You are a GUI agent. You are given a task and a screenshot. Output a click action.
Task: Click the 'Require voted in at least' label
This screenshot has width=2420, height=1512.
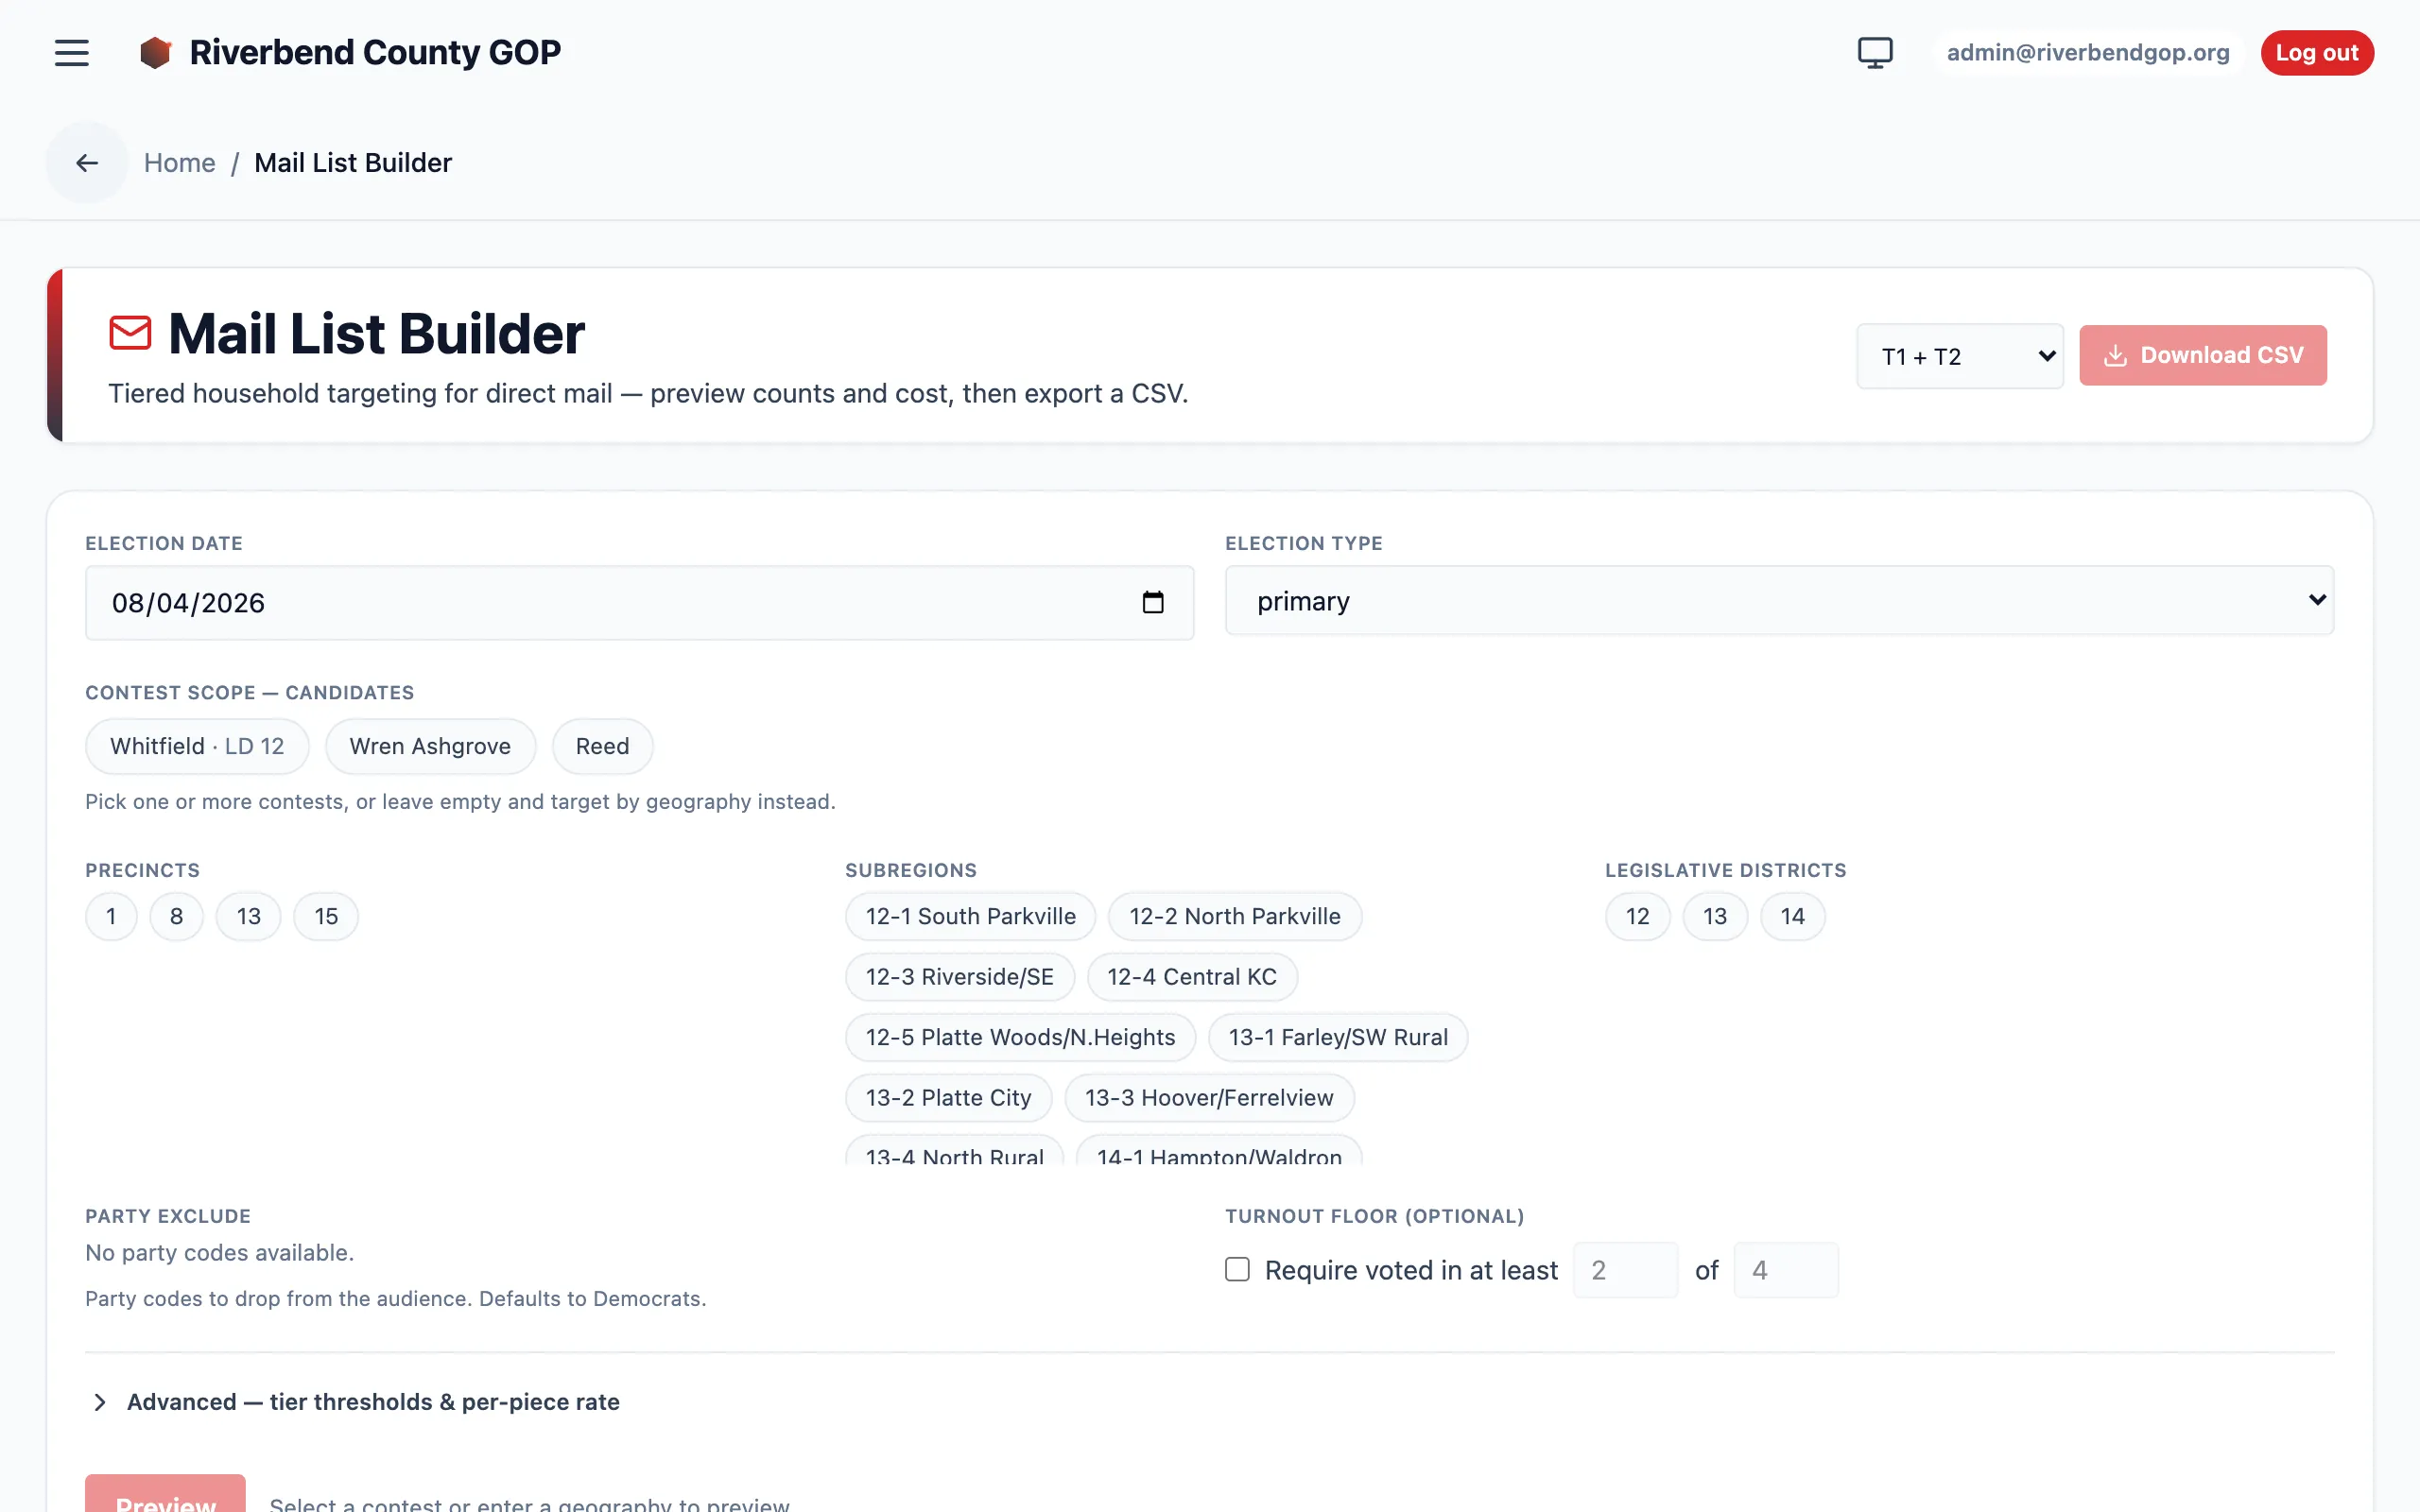[1411, 1270]
